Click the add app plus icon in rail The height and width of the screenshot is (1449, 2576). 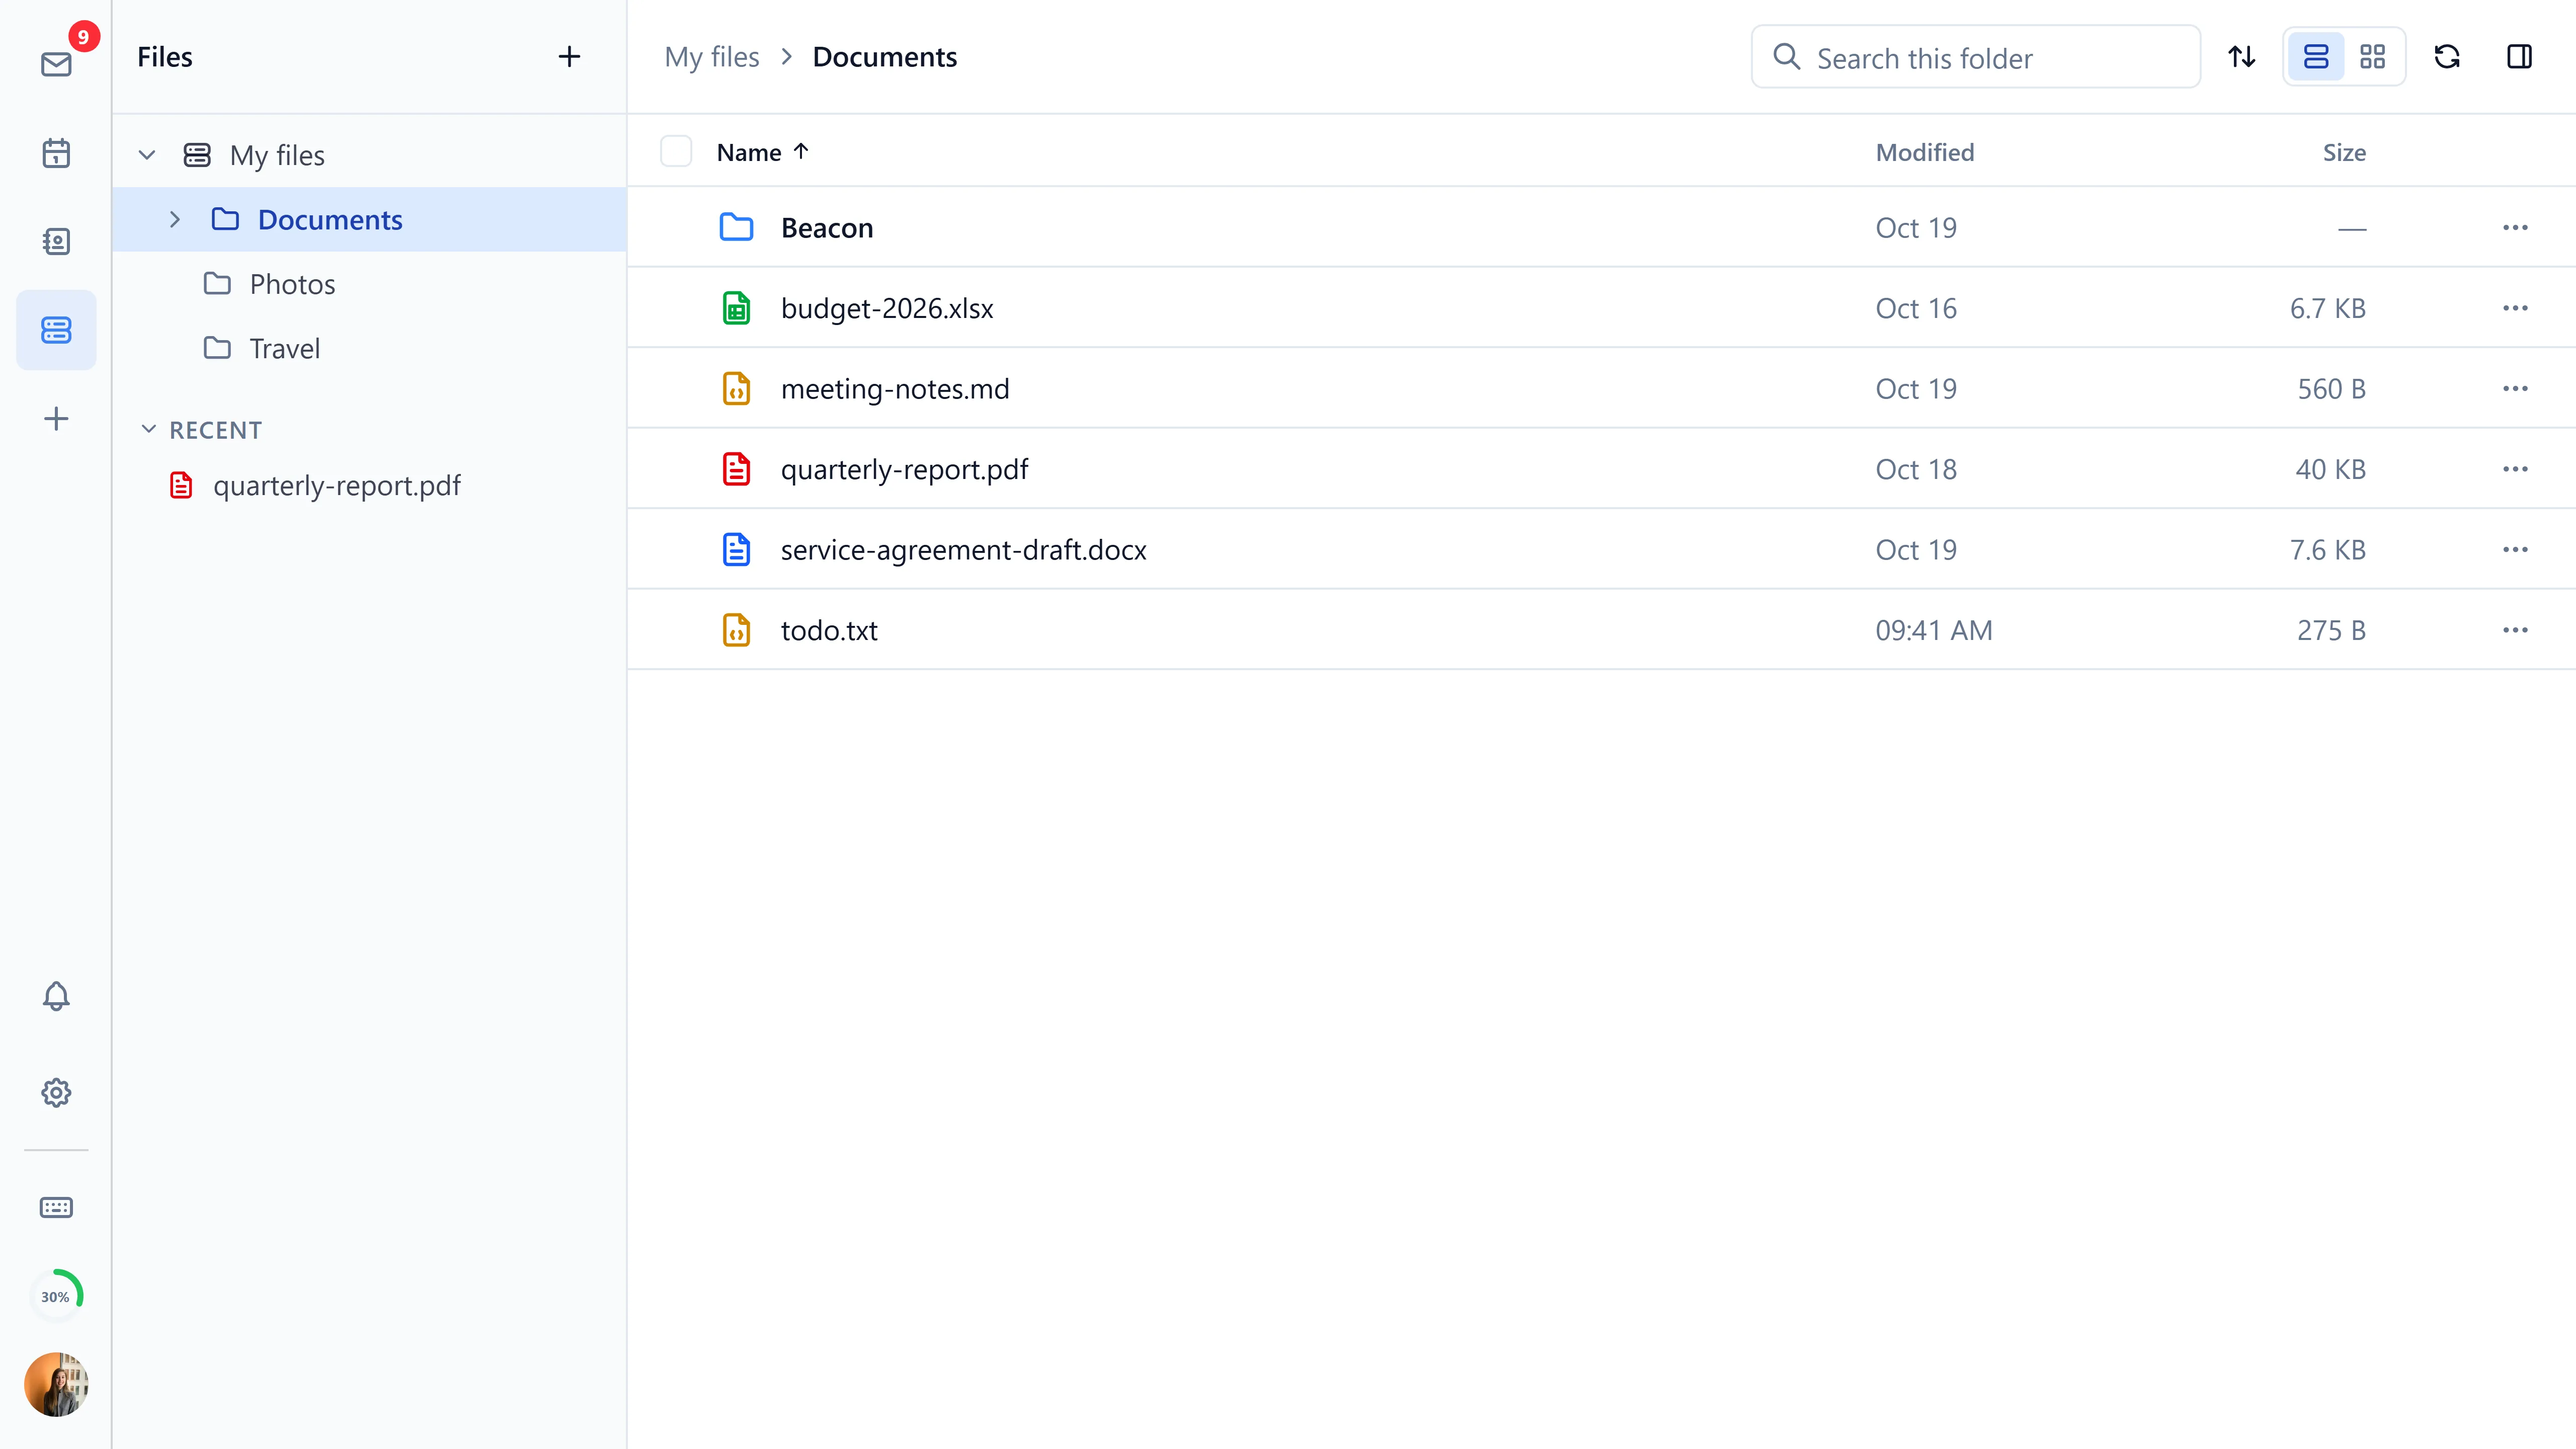coord(56,418)
